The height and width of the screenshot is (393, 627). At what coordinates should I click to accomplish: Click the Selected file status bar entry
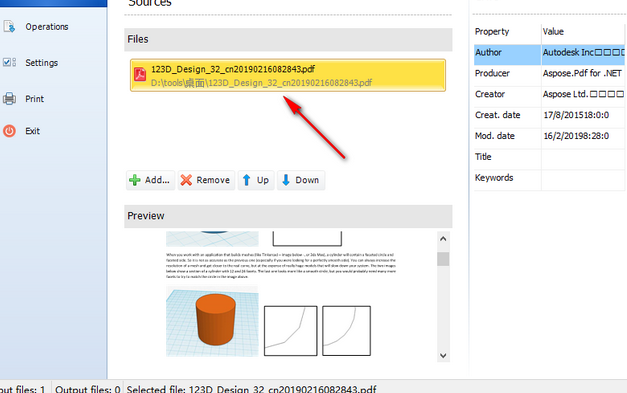pos(251,389)
